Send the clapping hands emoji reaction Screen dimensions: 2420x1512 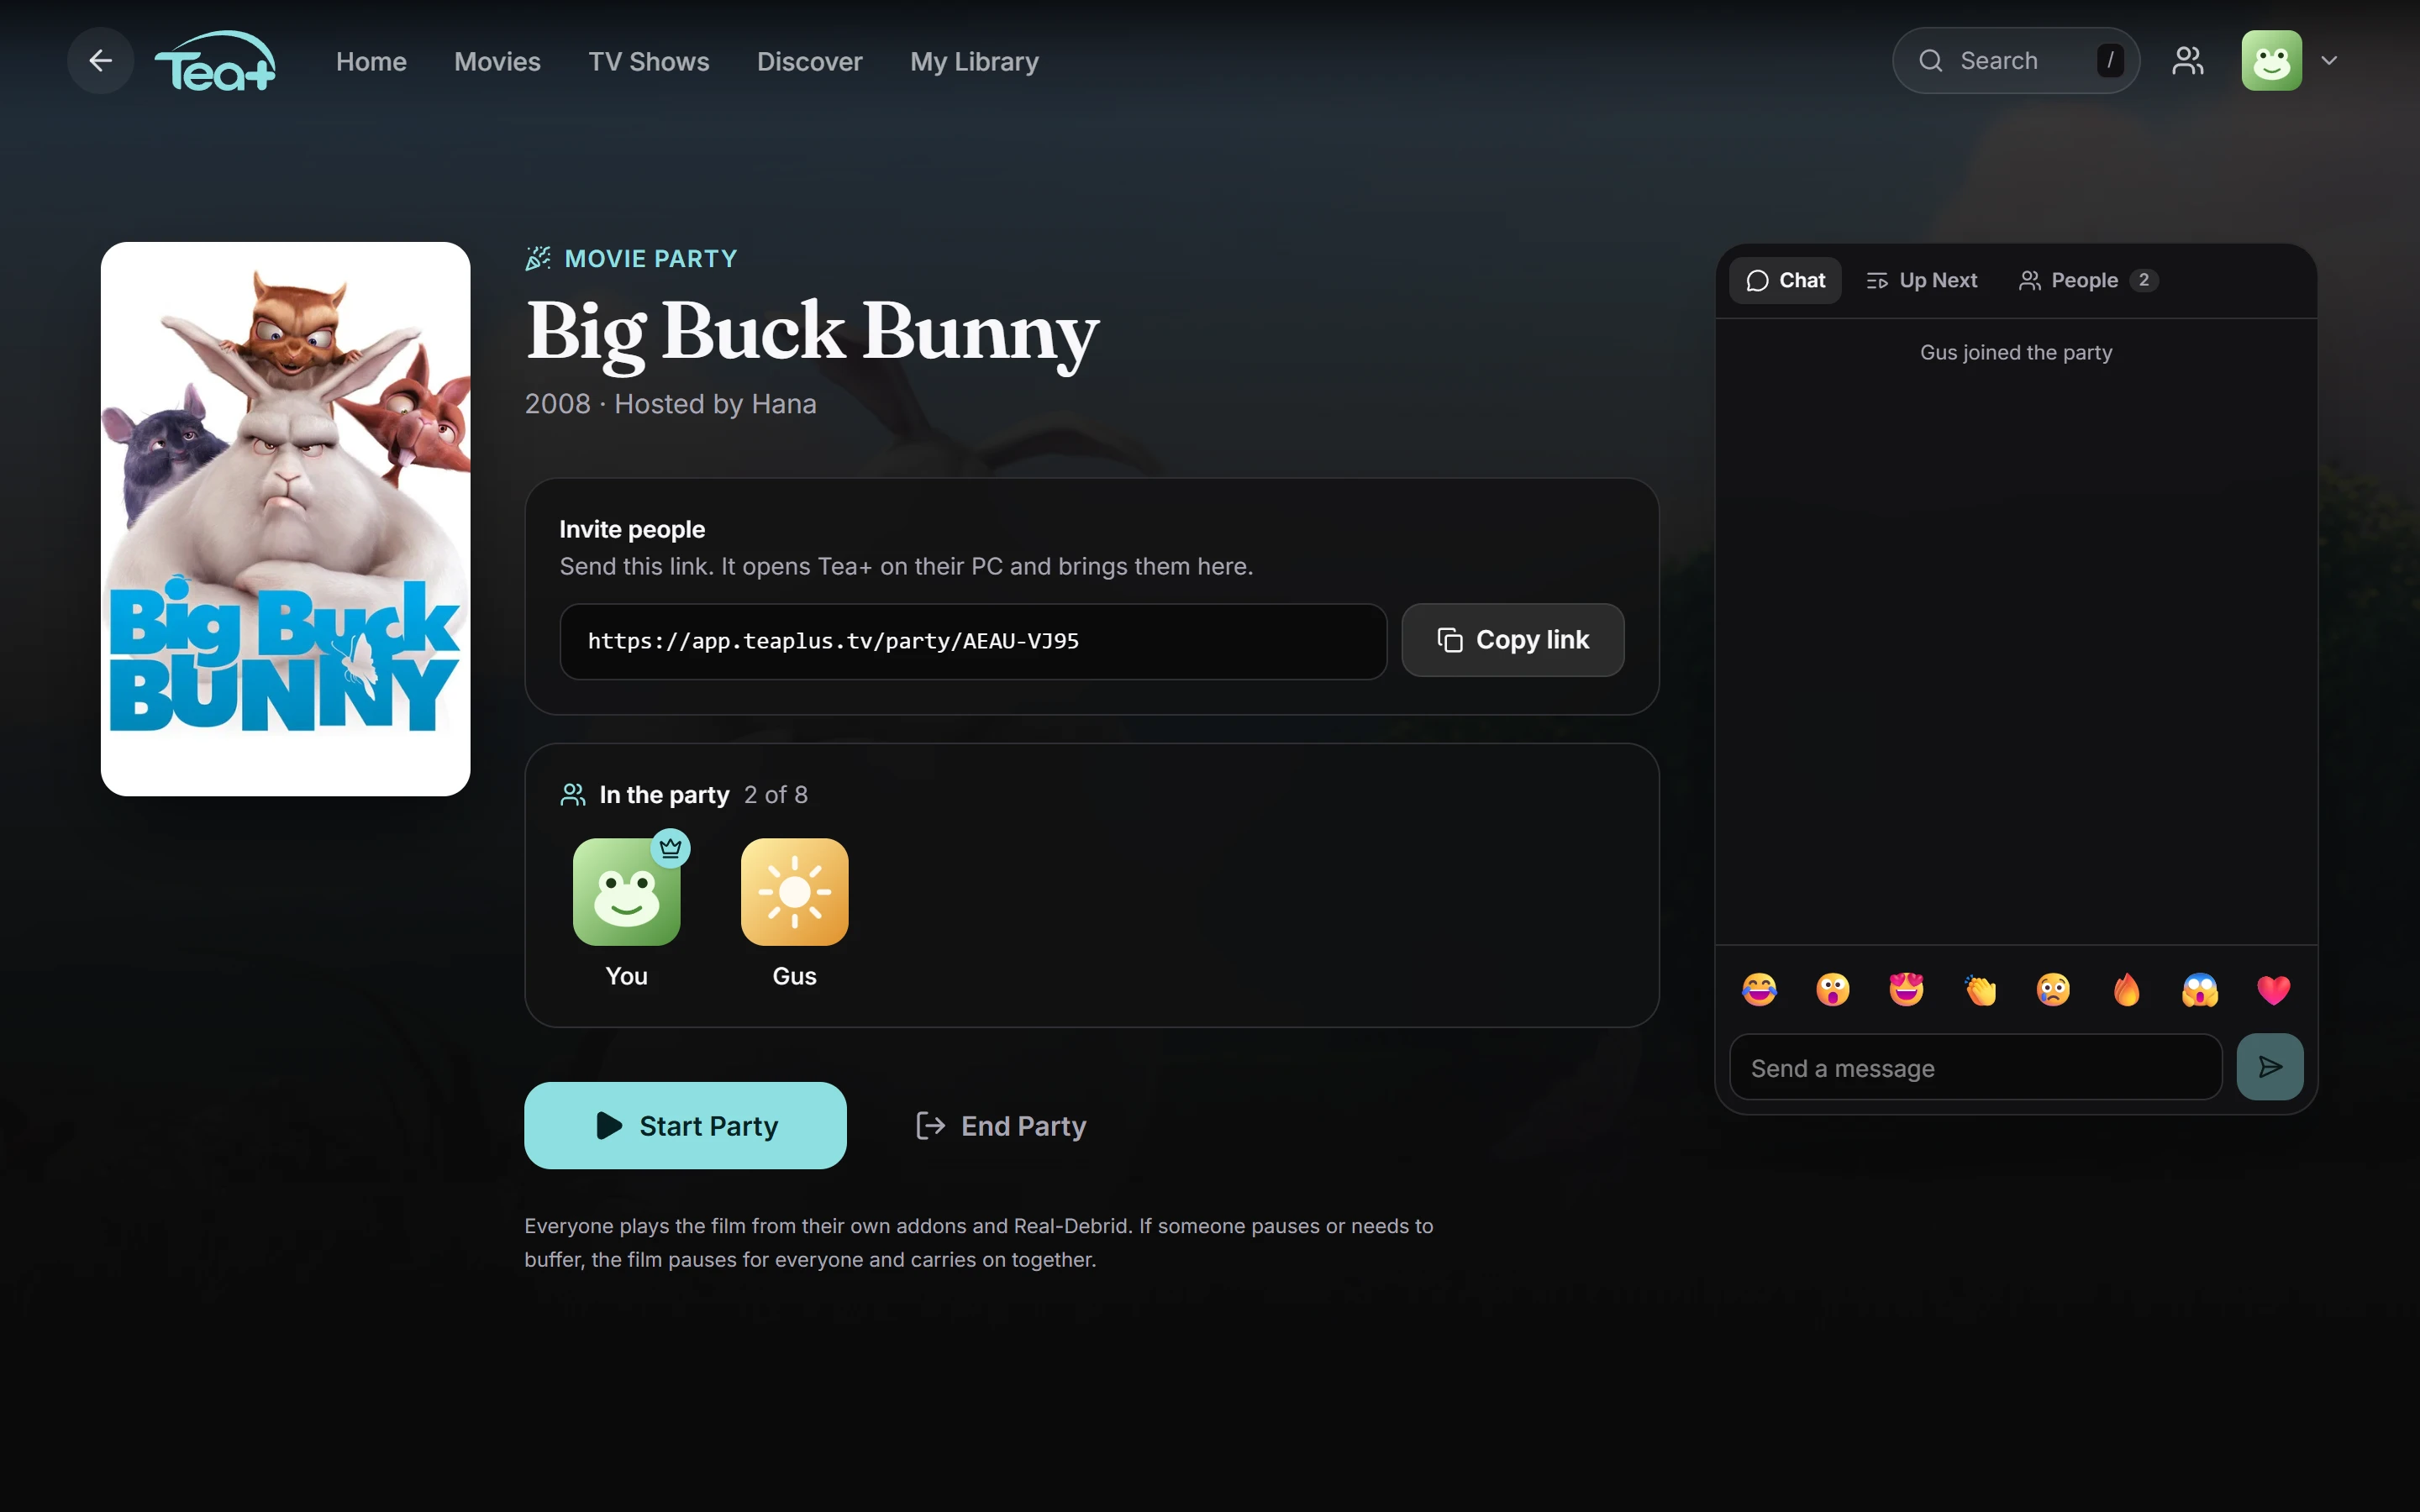[x=1980, y=990]
